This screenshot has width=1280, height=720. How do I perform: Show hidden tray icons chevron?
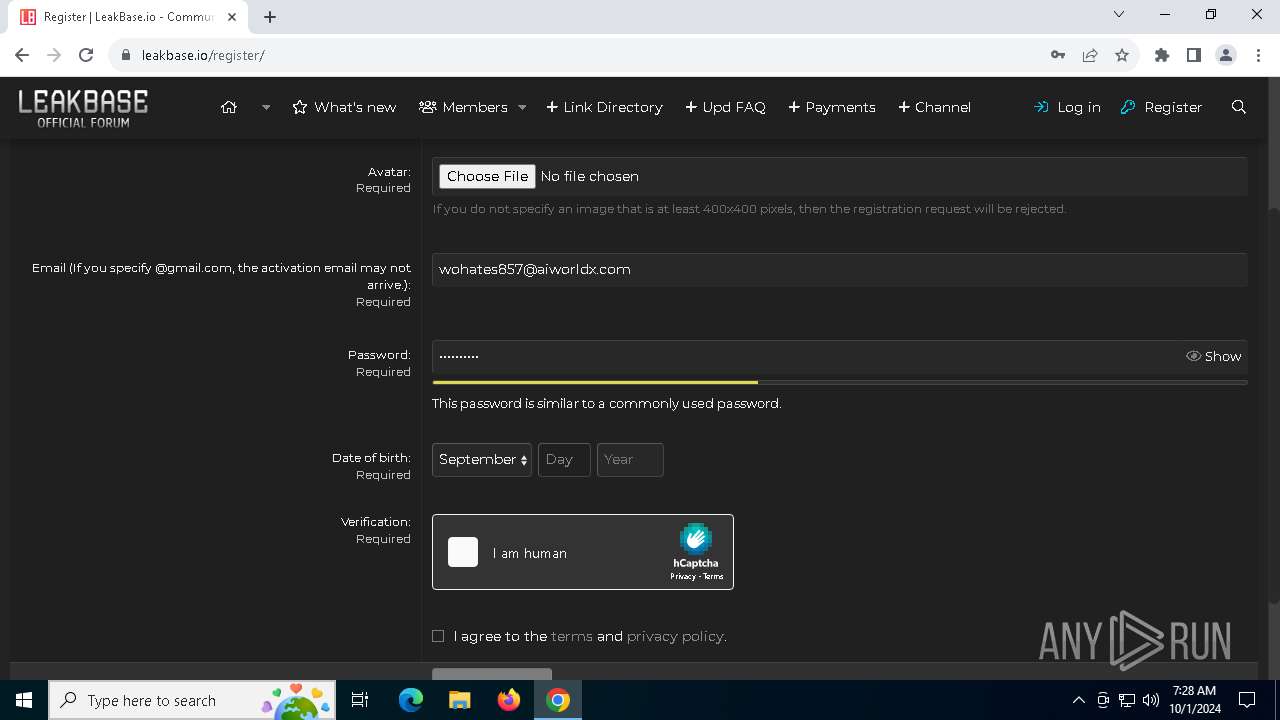point(1078,700)
